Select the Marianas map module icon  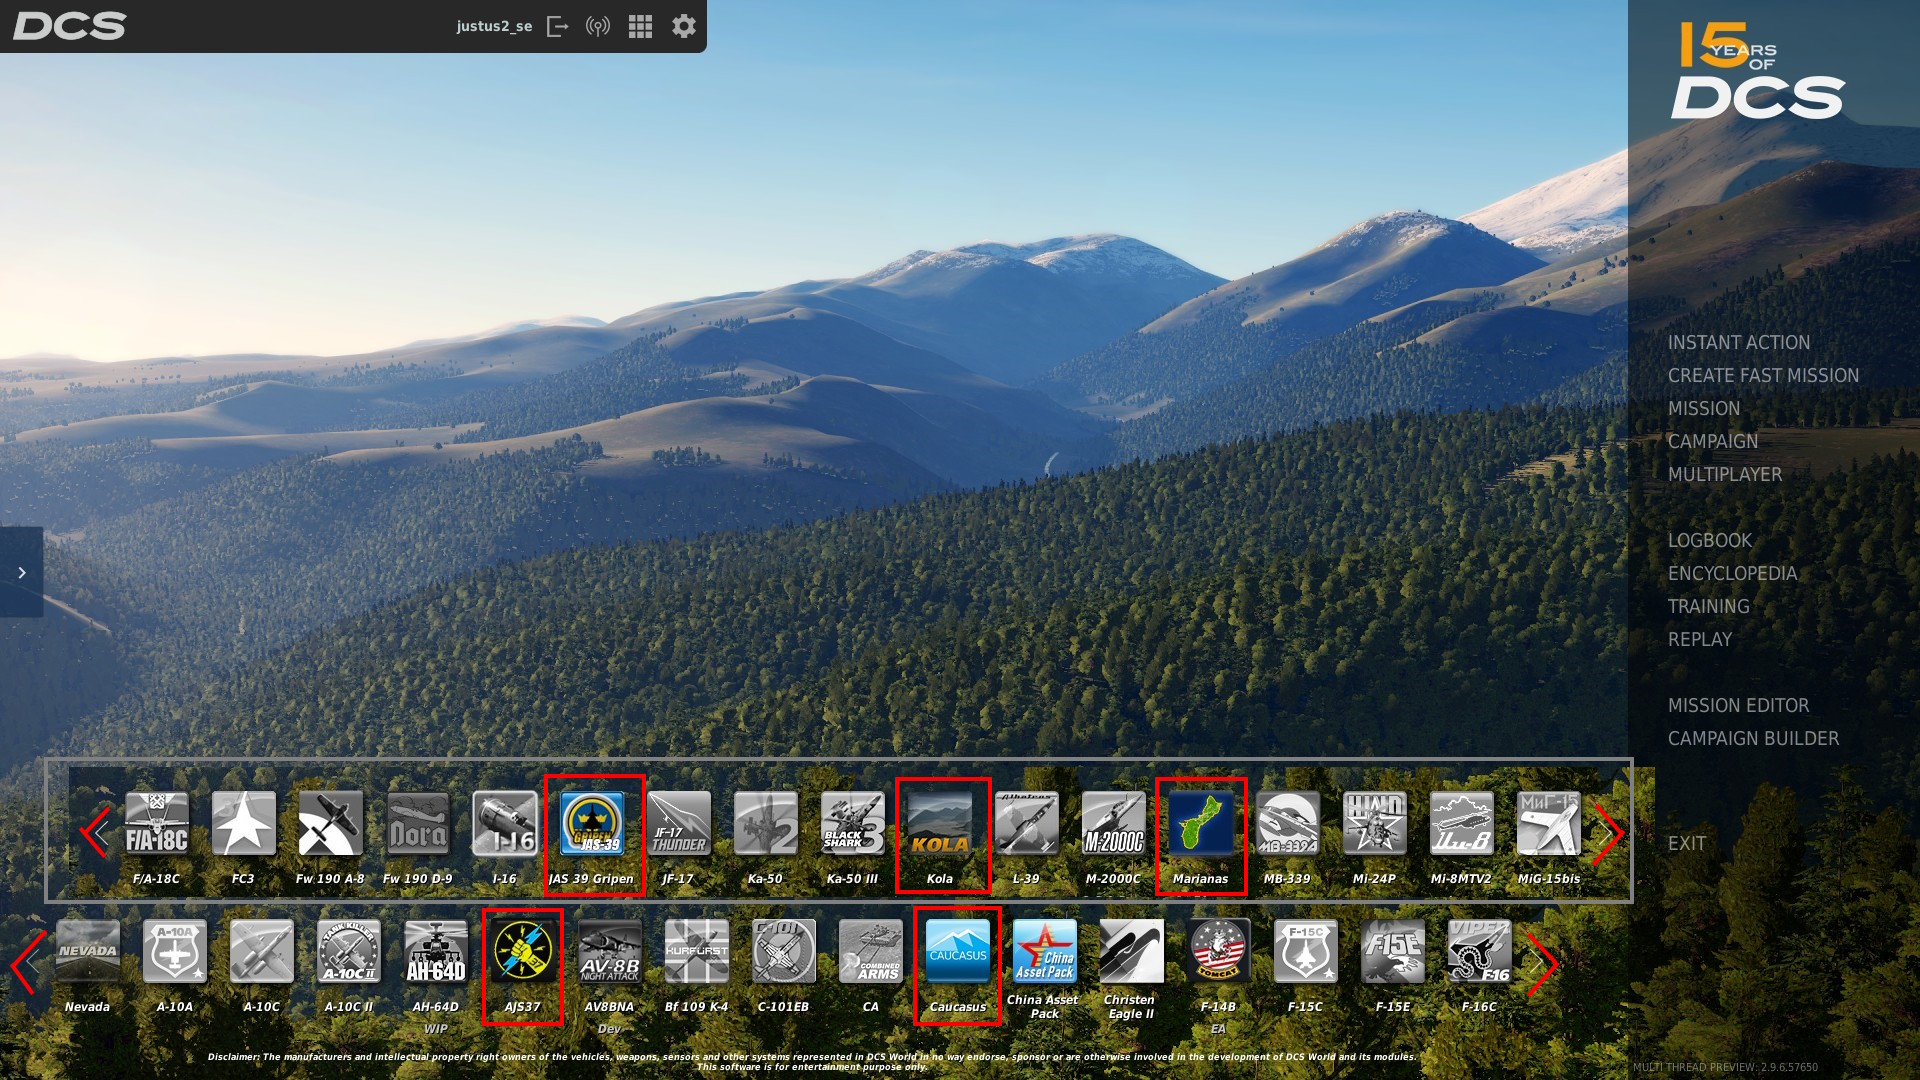pyautogui.click(x=1200, y=824)
